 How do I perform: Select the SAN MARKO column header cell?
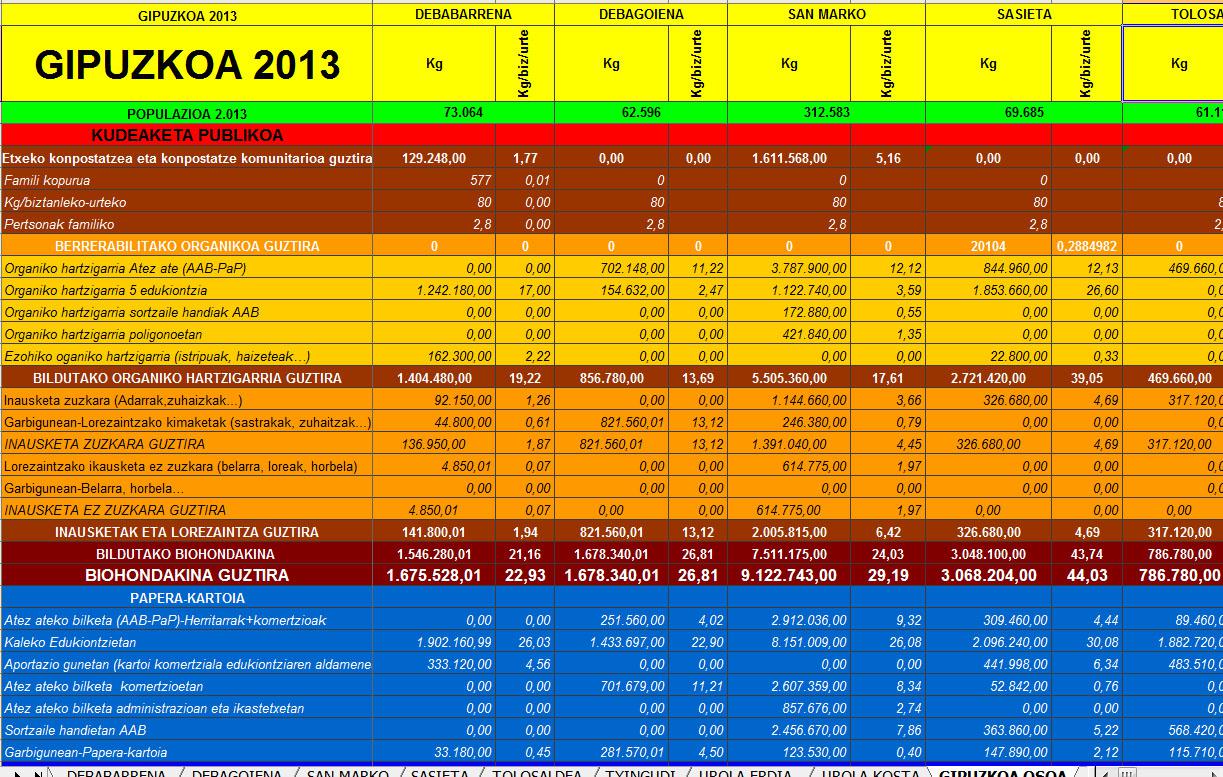826,15
